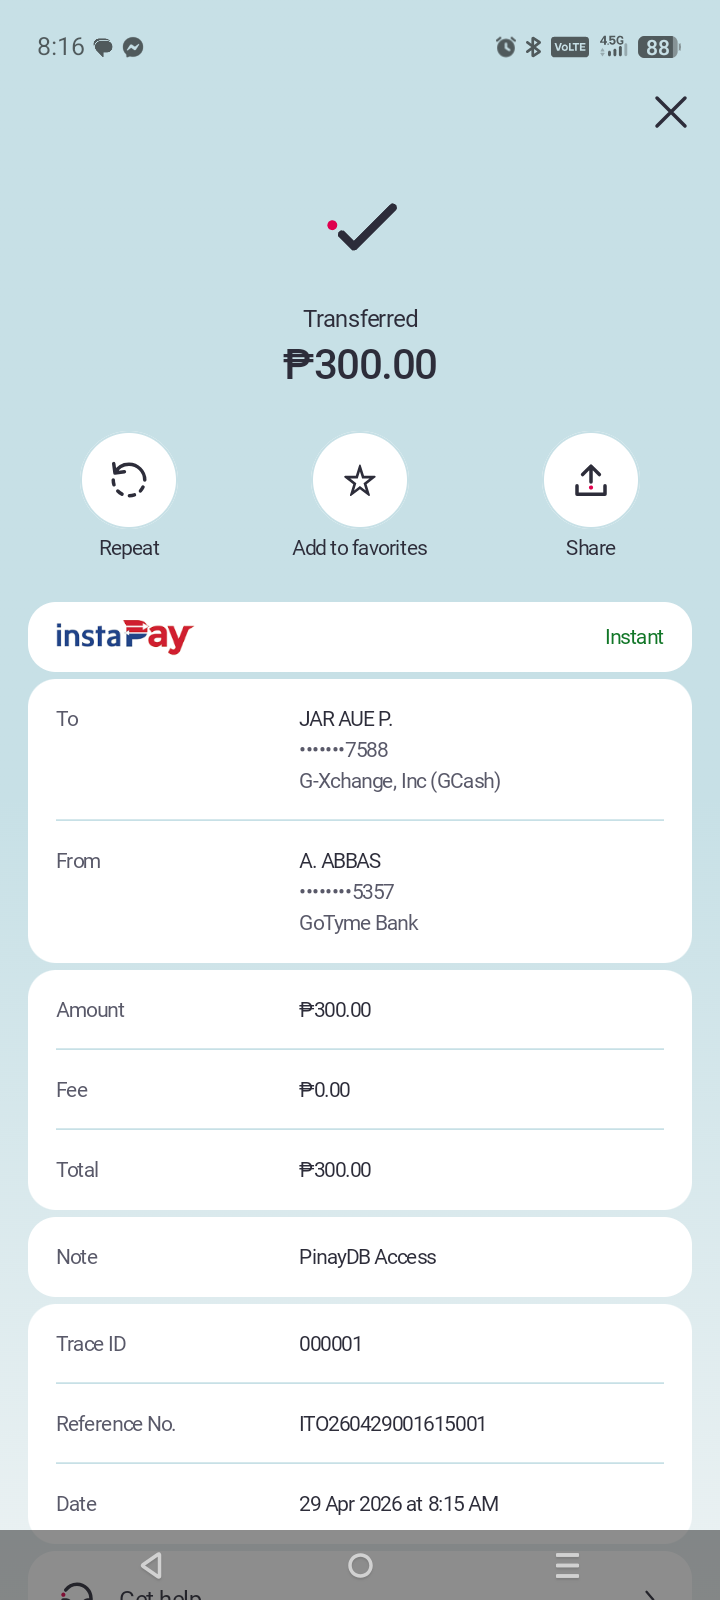The image size is (720, 1600).
Task: Click the big checkmark success icon
Action: pyautogui.click(x=361, y=226)
